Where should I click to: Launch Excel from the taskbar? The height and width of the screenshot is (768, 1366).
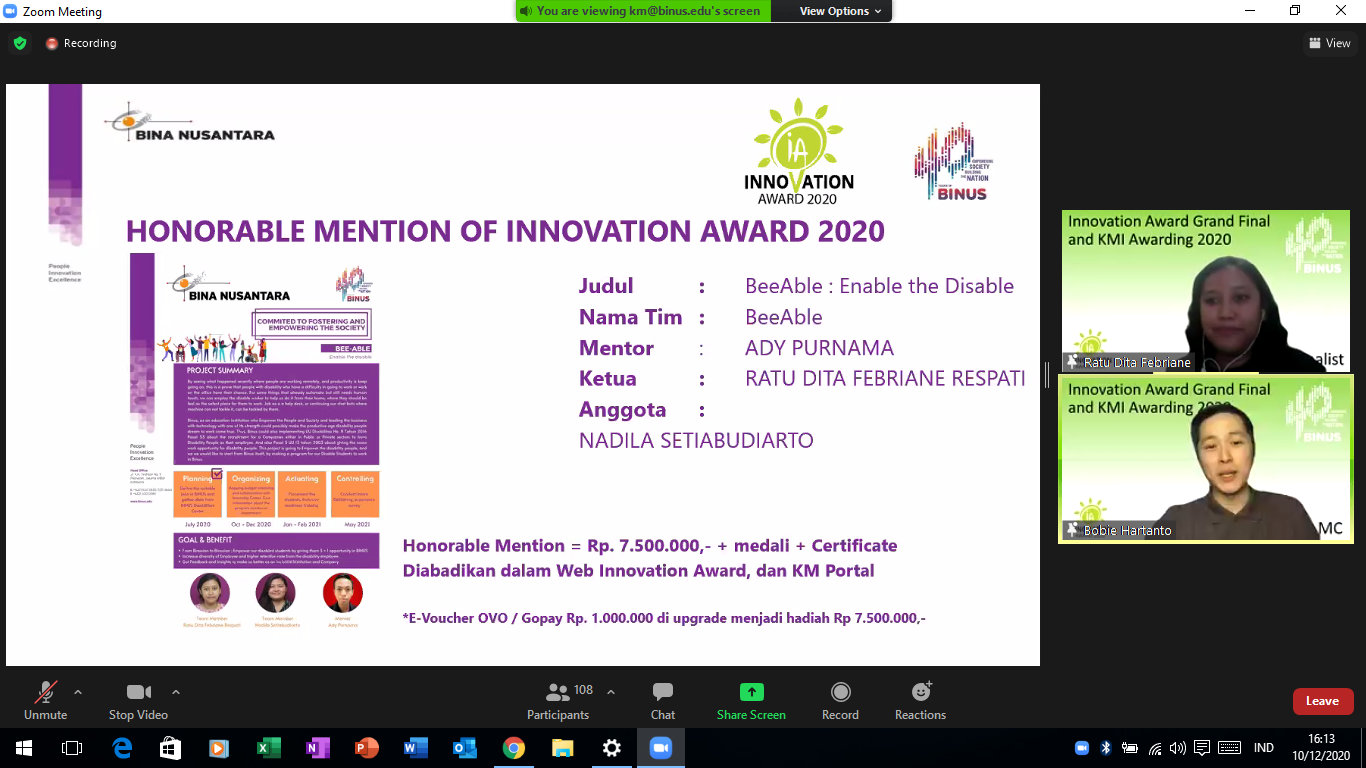coord(269,748)
